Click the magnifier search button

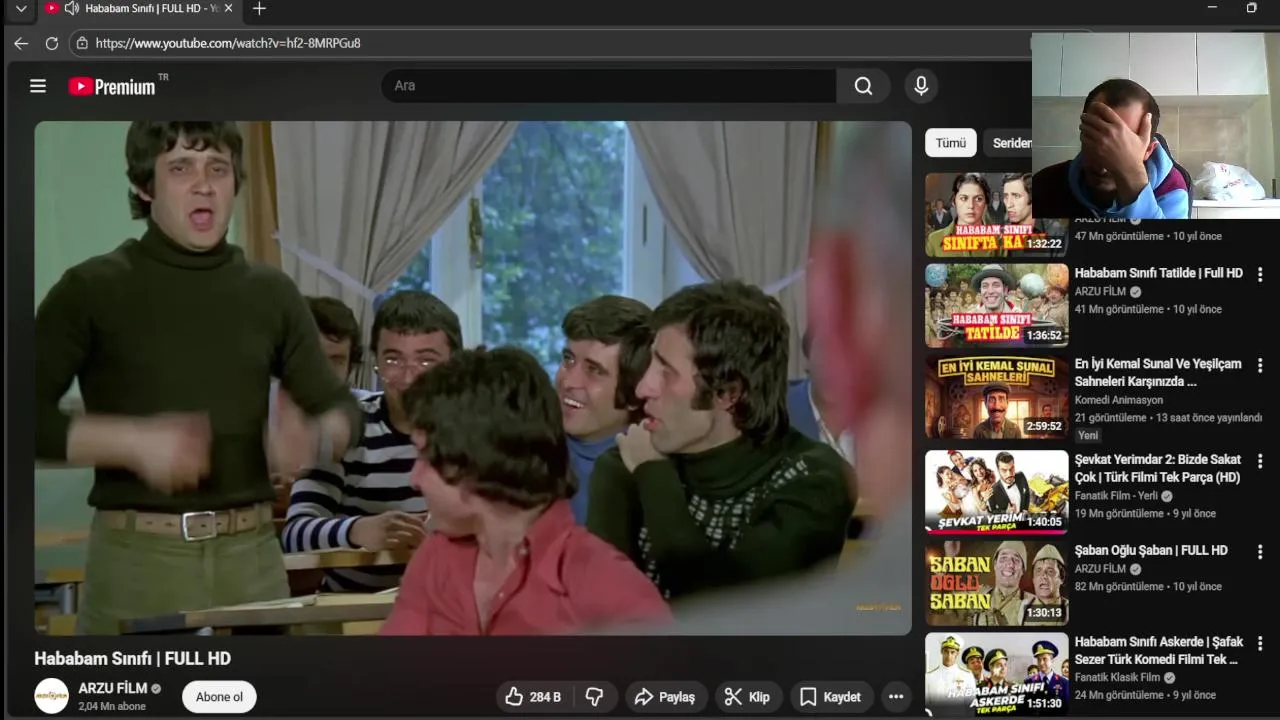pos(863,86)
